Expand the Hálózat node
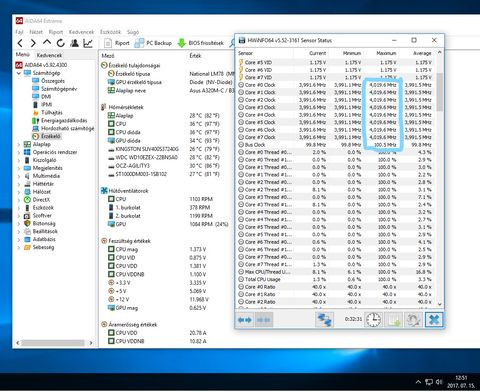 pos(19,192)
